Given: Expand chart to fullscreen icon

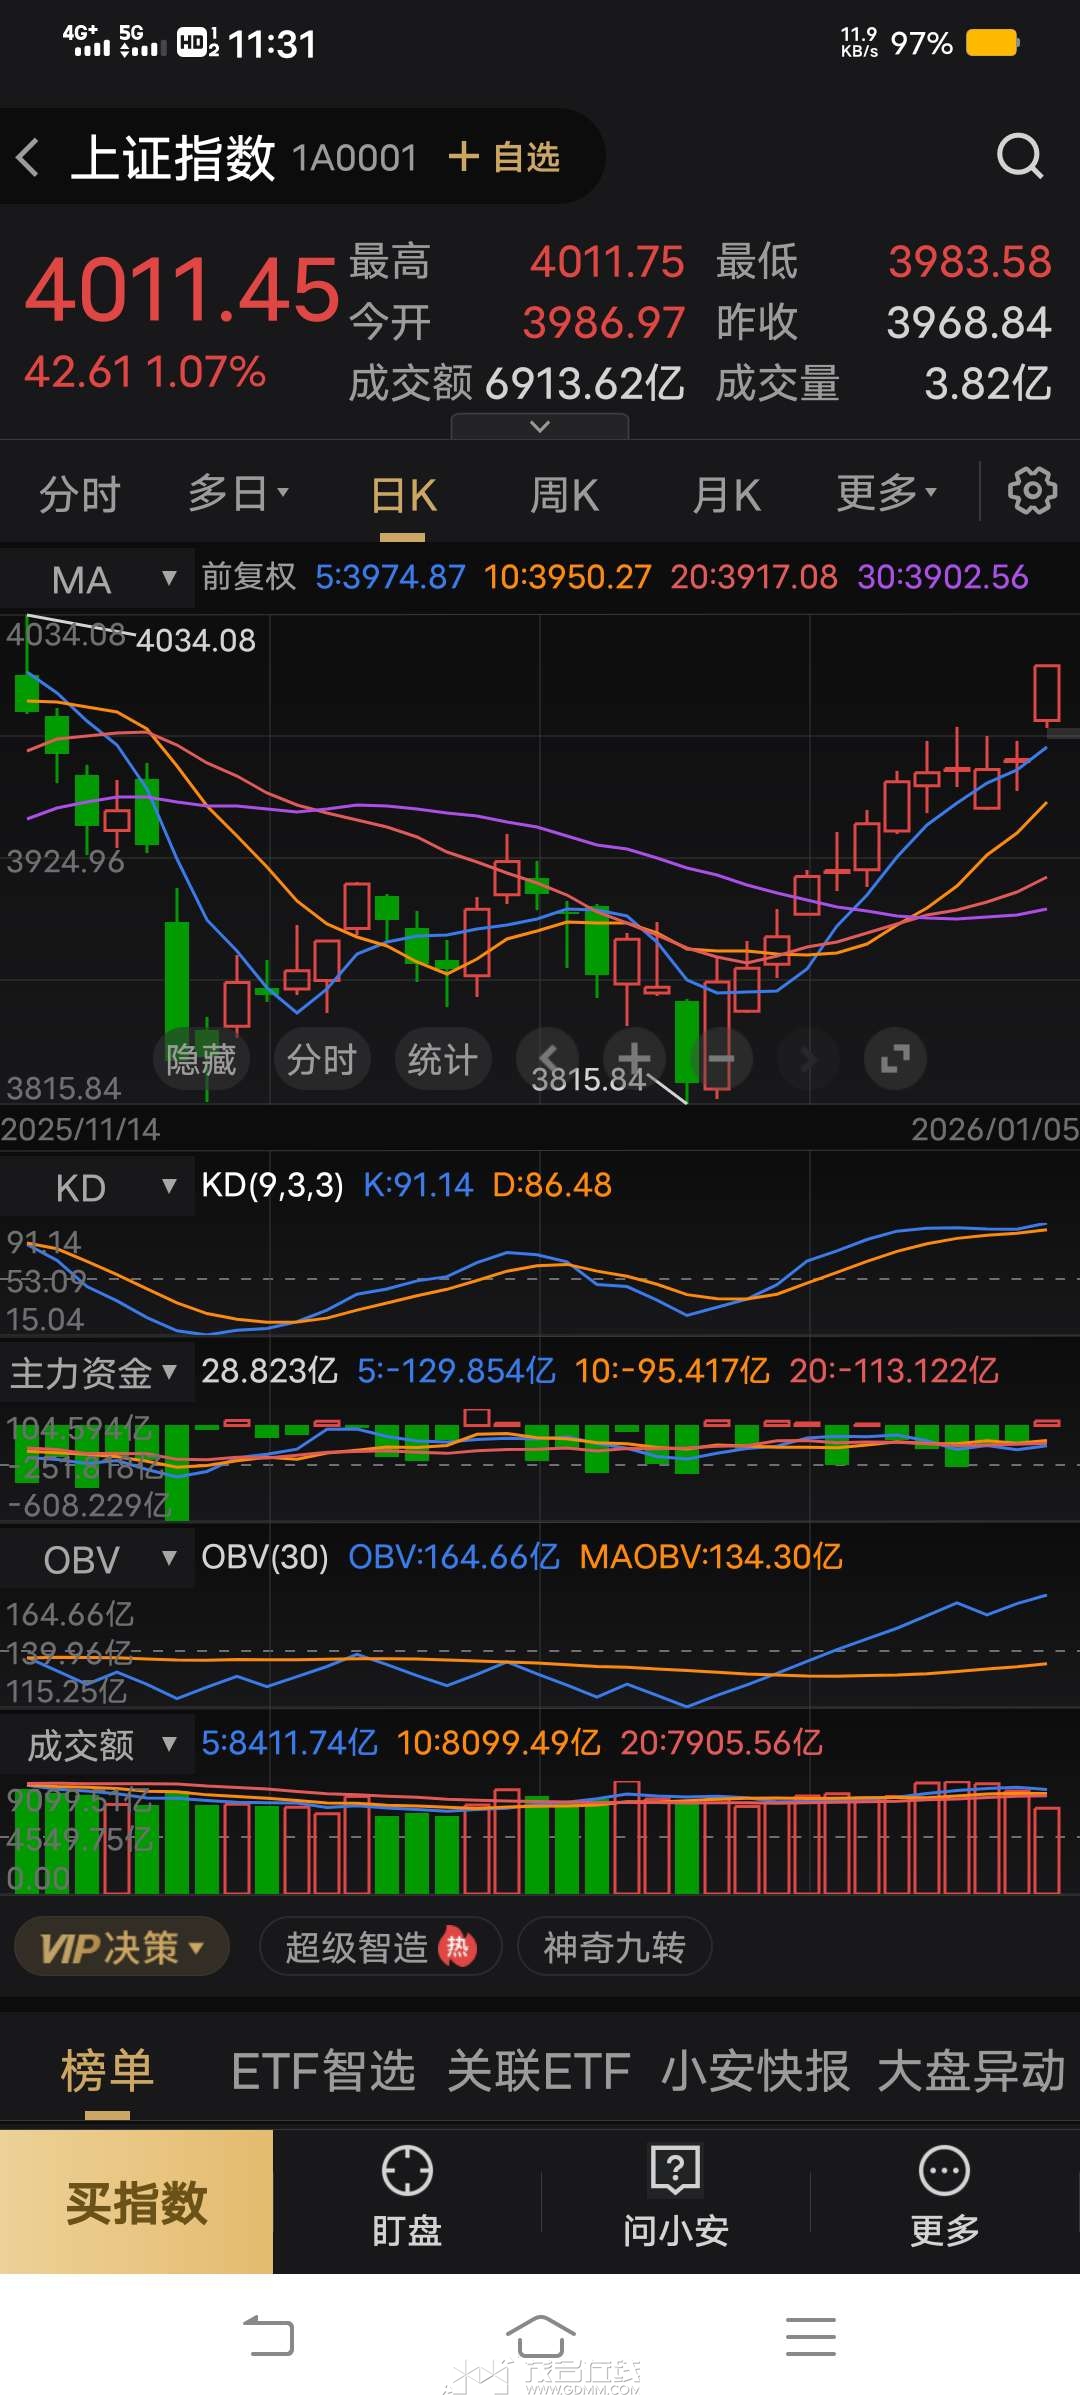Looking at the screenshot, I should coord(895,1058).
